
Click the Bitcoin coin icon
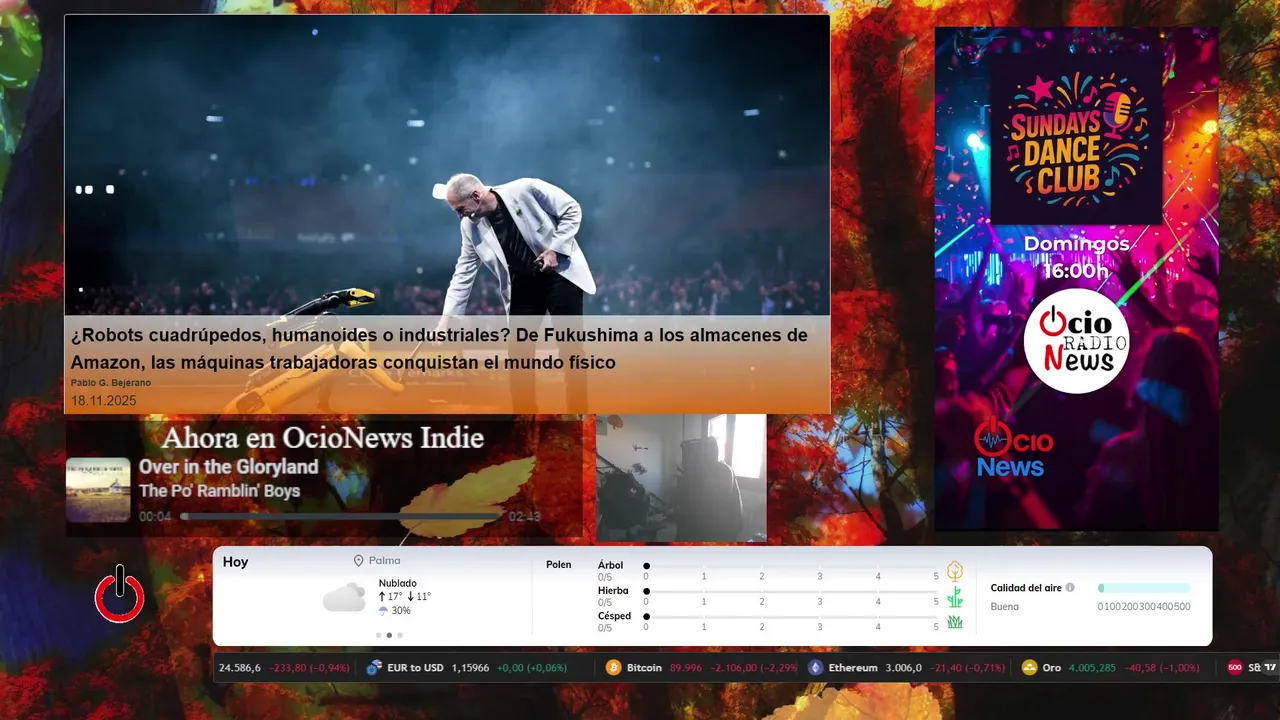[x=614, y=667]
